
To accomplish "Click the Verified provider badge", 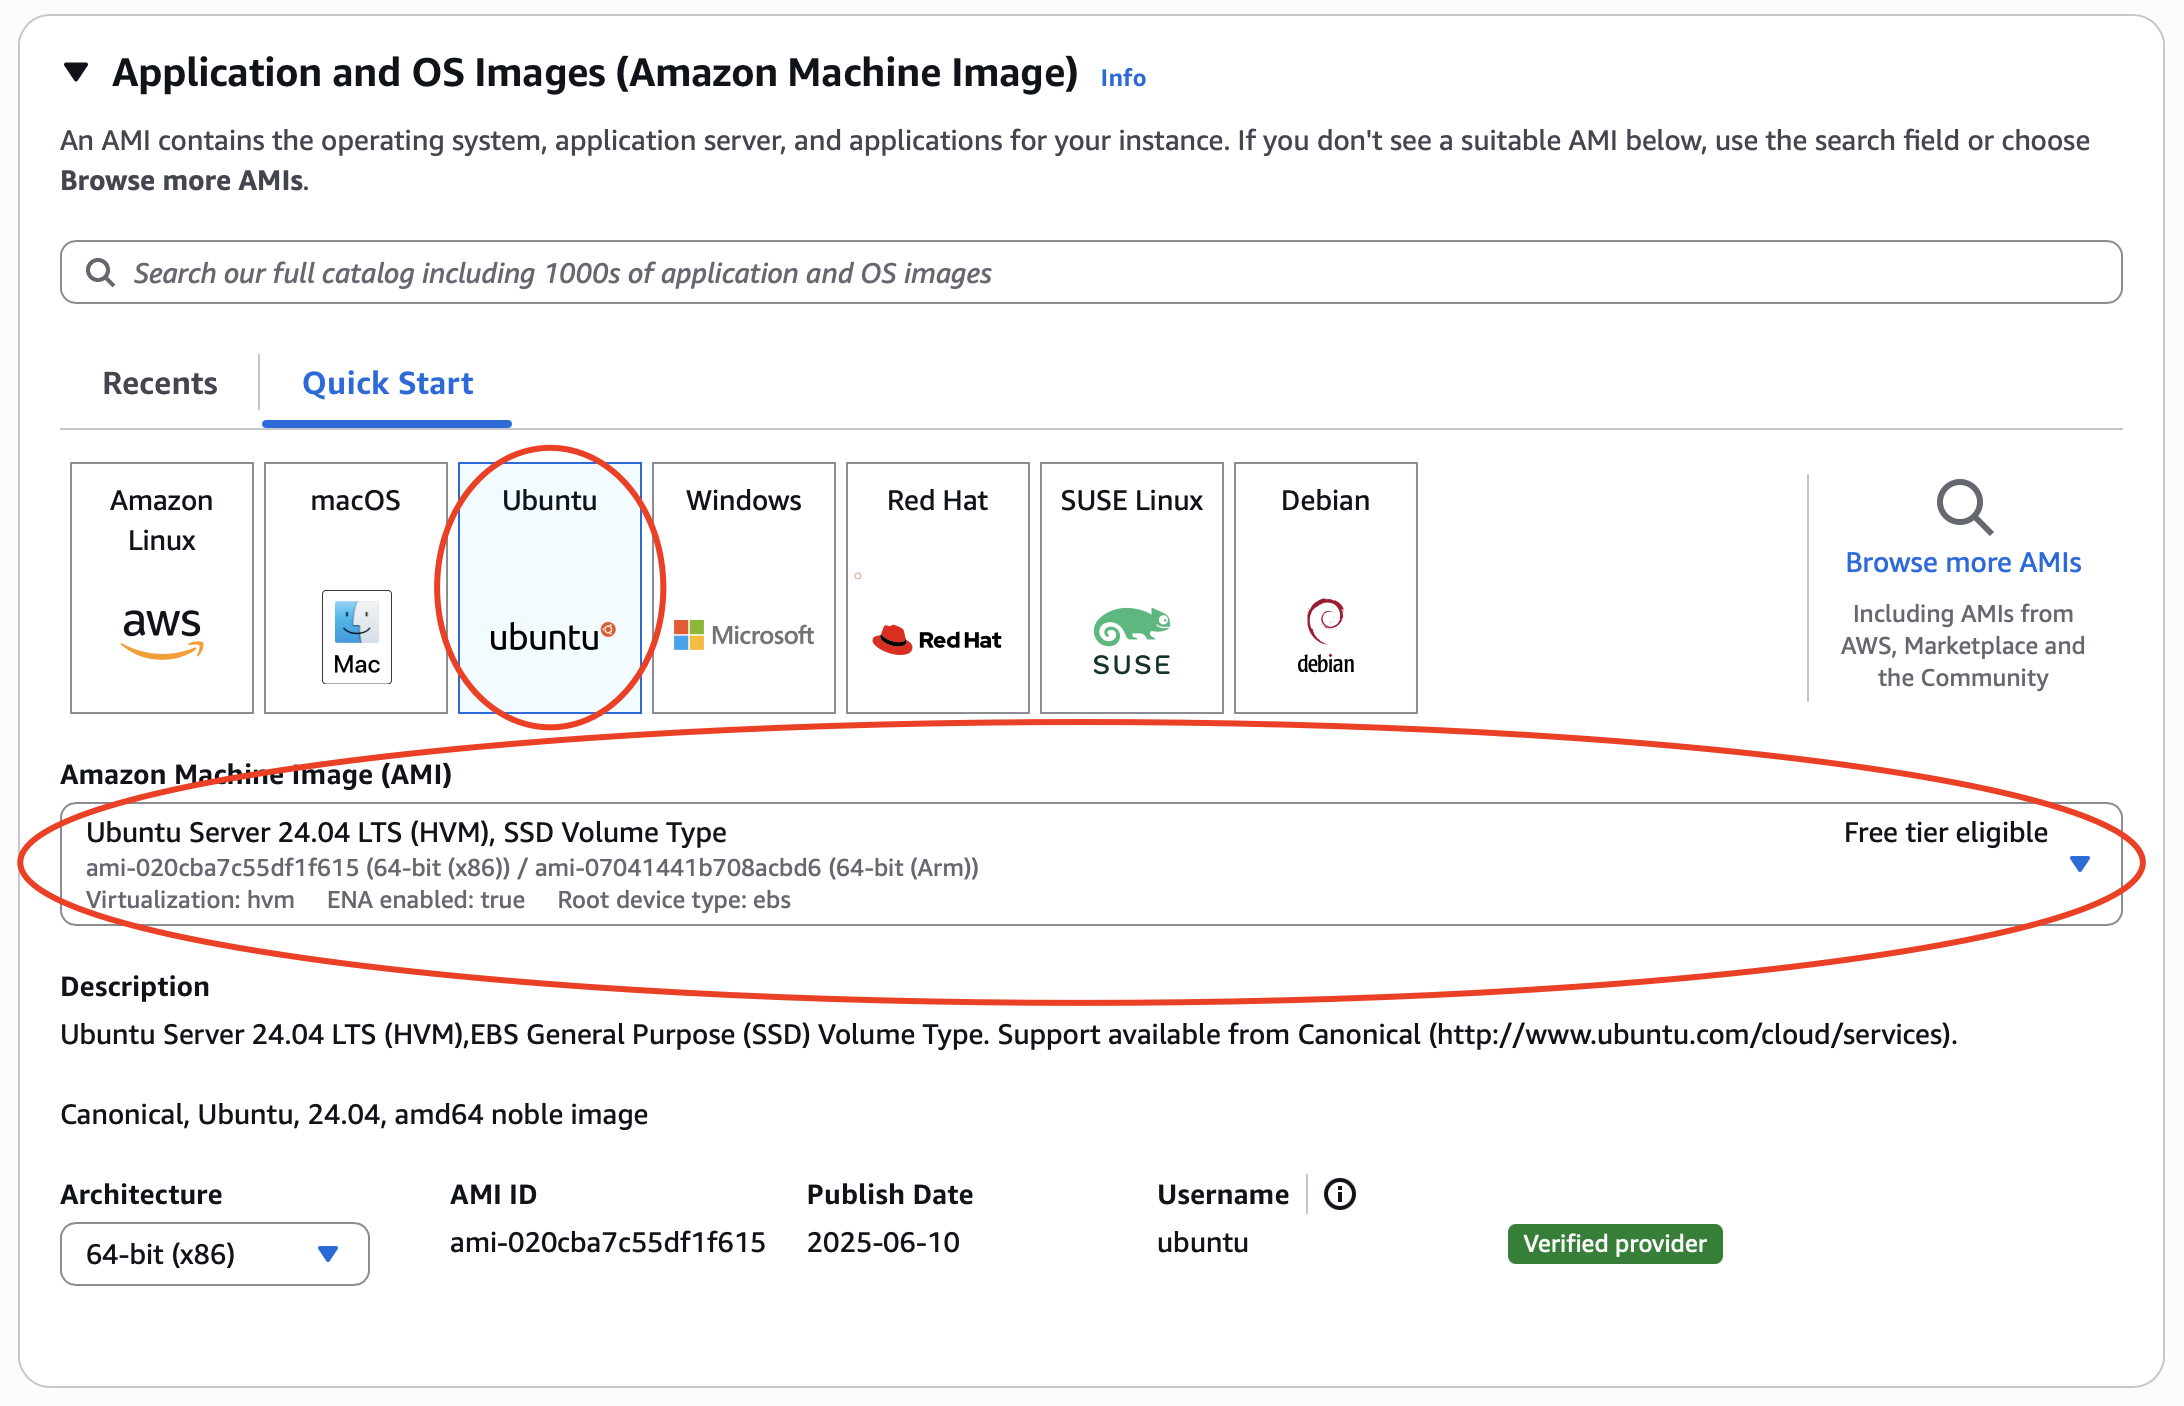I will [1615, 1244].
